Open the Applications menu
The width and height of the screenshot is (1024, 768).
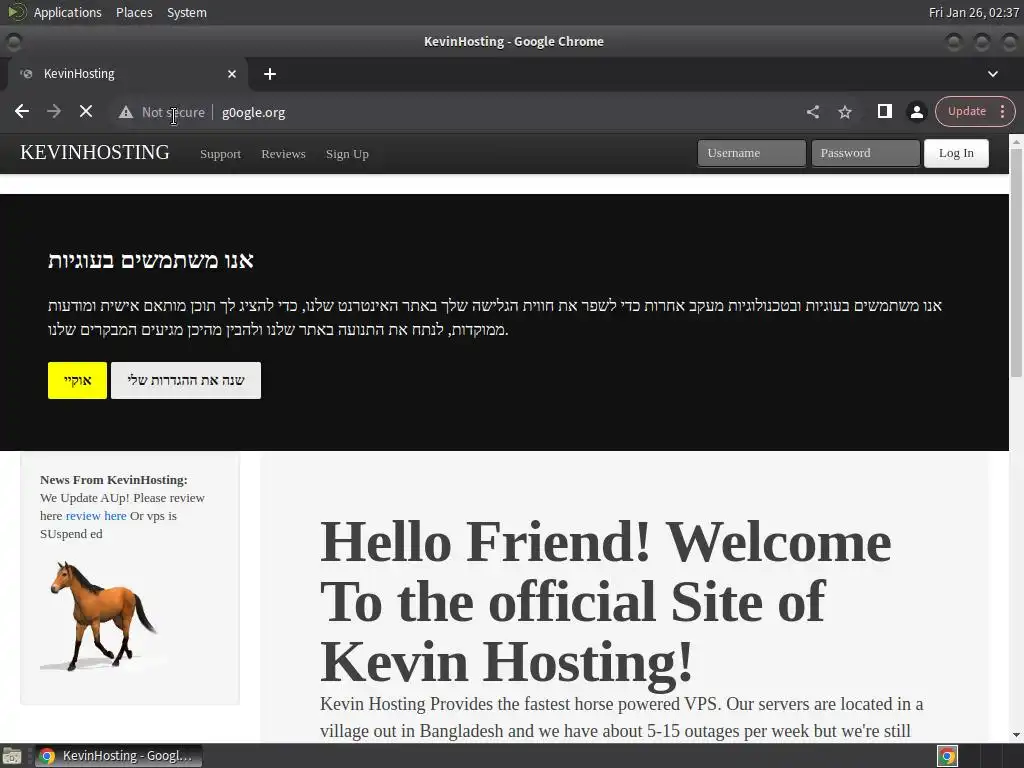click(x=67, y=12)
